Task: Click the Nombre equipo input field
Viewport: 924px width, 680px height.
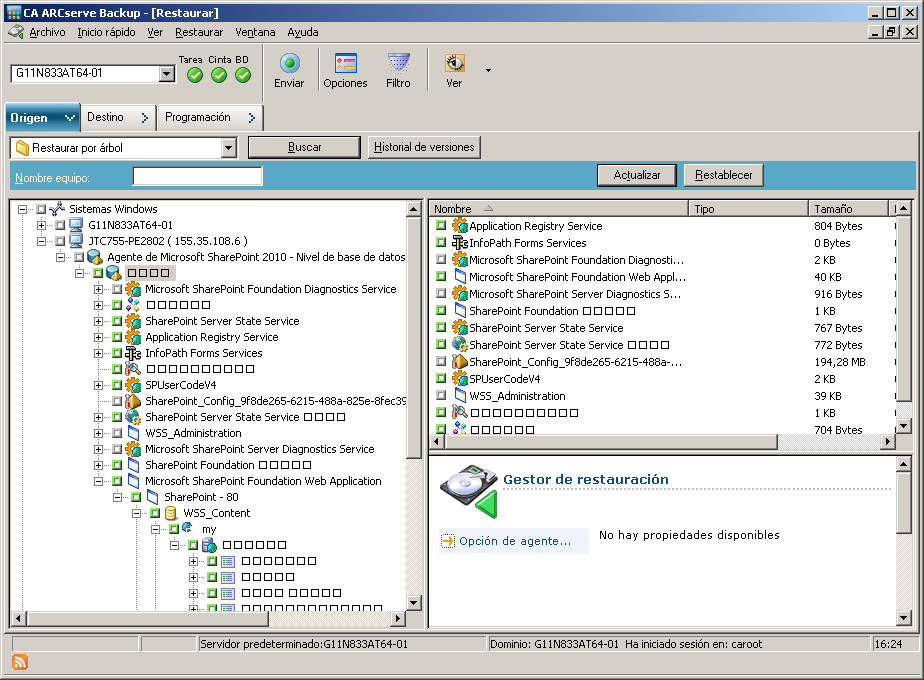Action: tap(197, 177)
